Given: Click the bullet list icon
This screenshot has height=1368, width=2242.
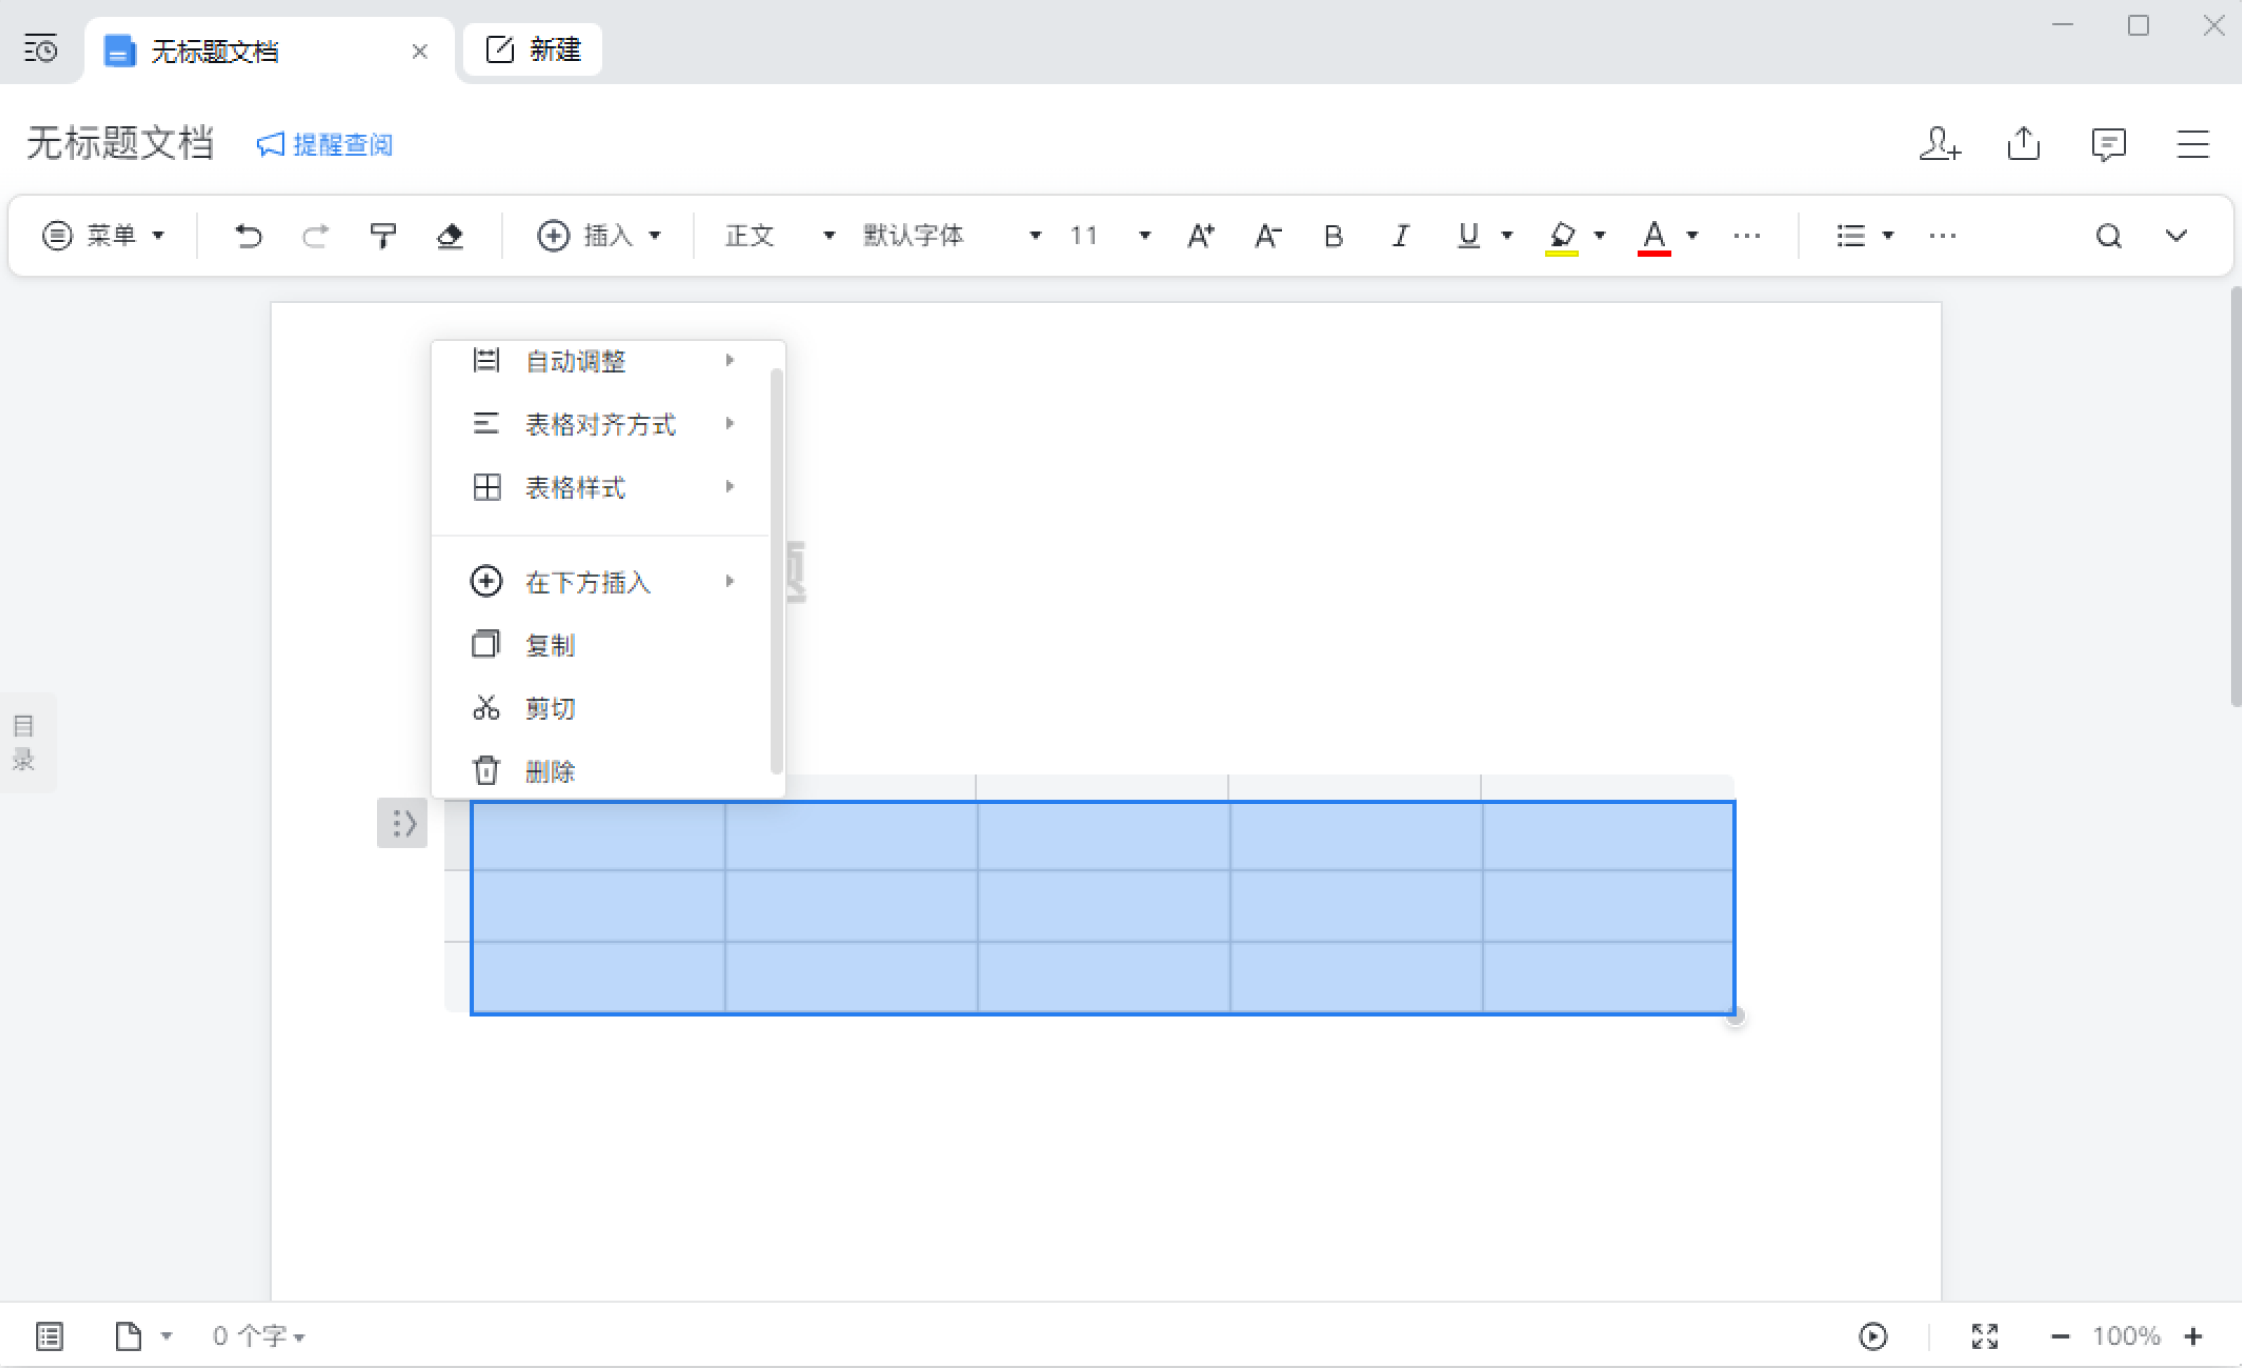Looking at the screenshot, I should (1850, 236).
